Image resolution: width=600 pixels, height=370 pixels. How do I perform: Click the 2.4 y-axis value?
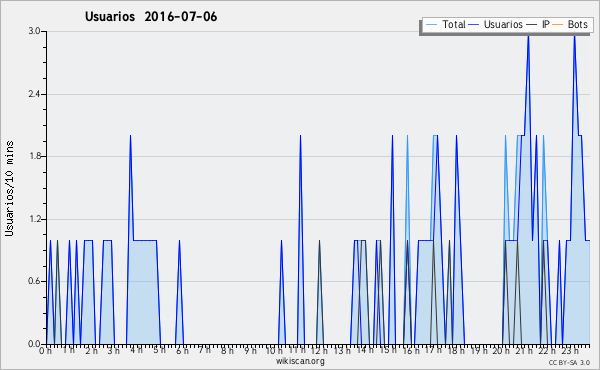(34, 94)
